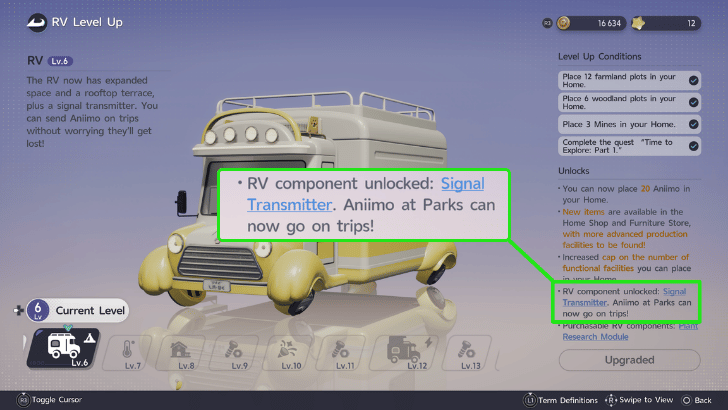Click the Swipe to View stick icon
This screenshot has height=410, width=728.
click(611, 400)
